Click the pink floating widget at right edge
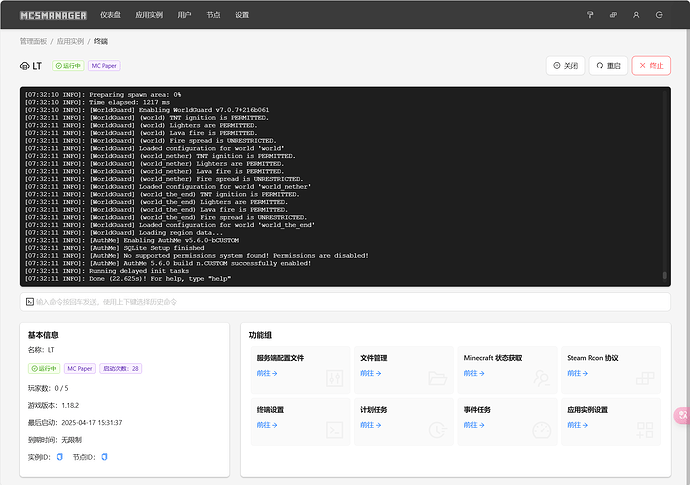690x485 pixels. 682,415
